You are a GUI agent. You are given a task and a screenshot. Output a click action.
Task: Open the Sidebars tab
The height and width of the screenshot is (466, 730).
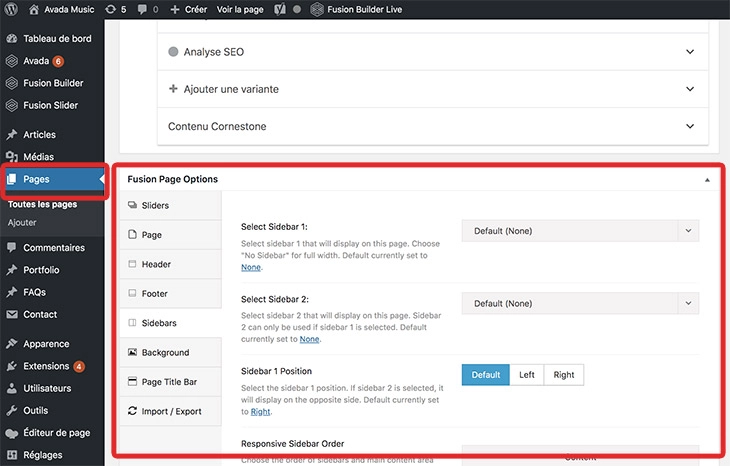click(170, 323)
